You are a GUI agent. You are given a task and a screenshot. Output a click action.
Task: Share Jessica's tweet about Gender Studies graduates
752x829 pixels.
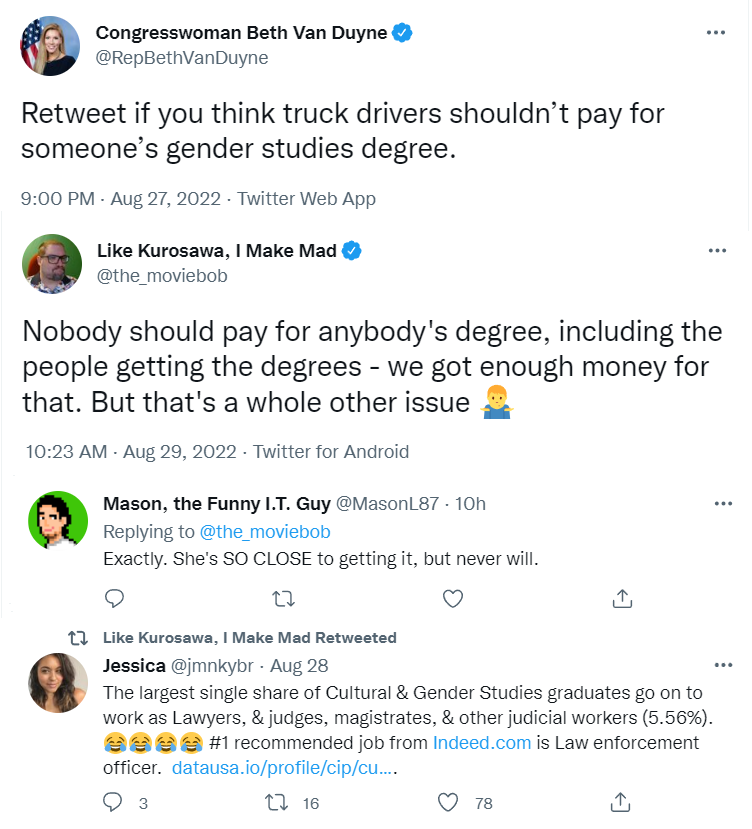point(621,802)
